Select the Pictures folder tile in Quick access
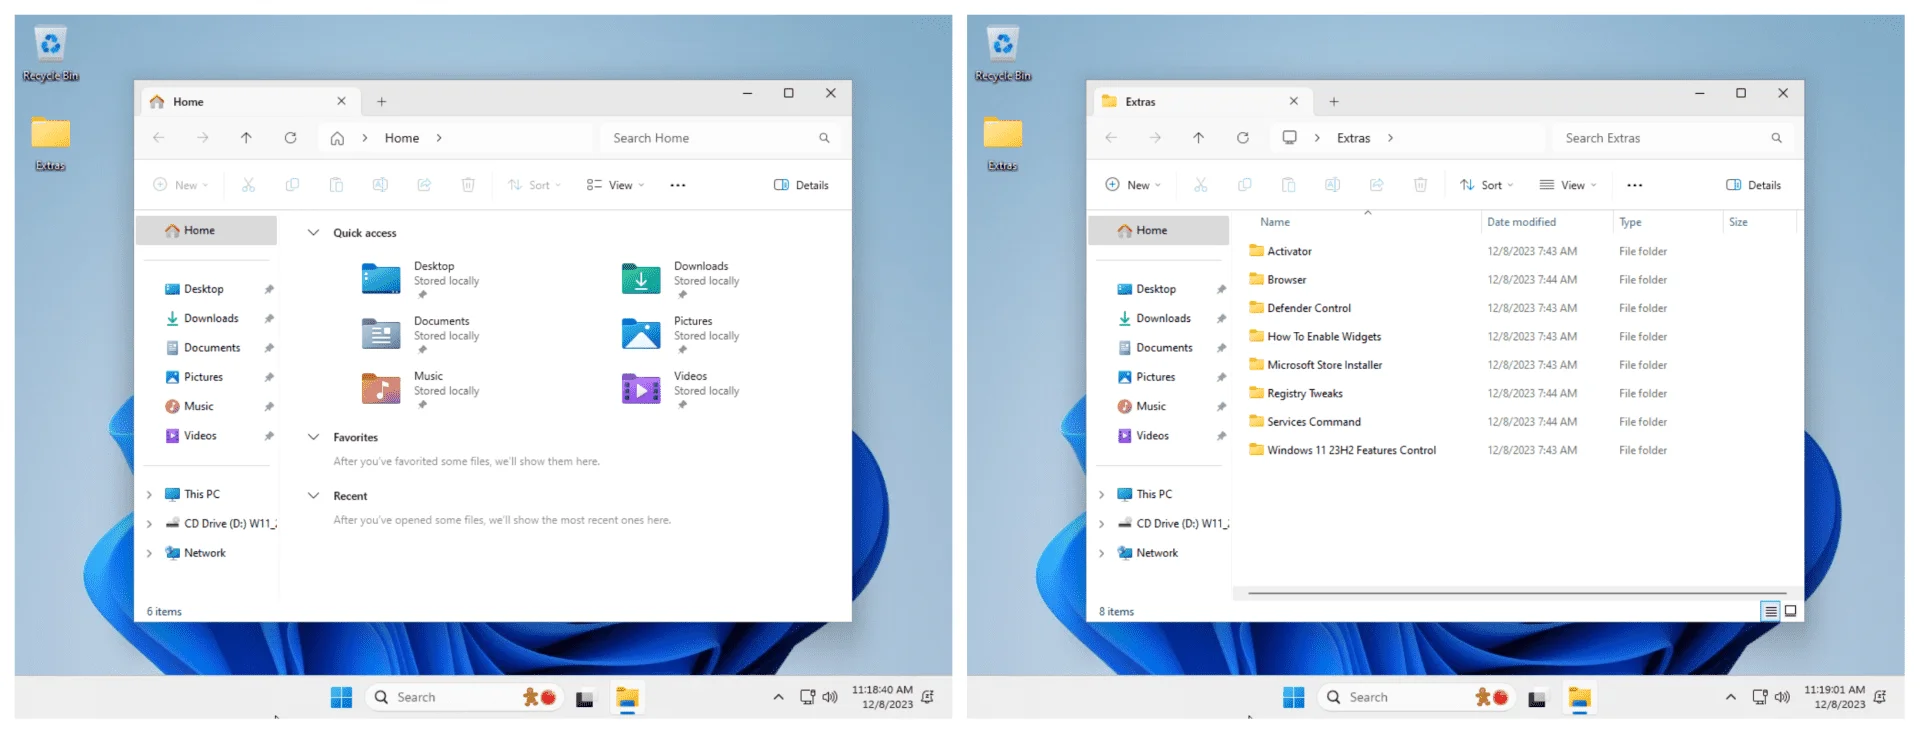This screenshot has width=1920, height=734. click(x=682, y=334)
